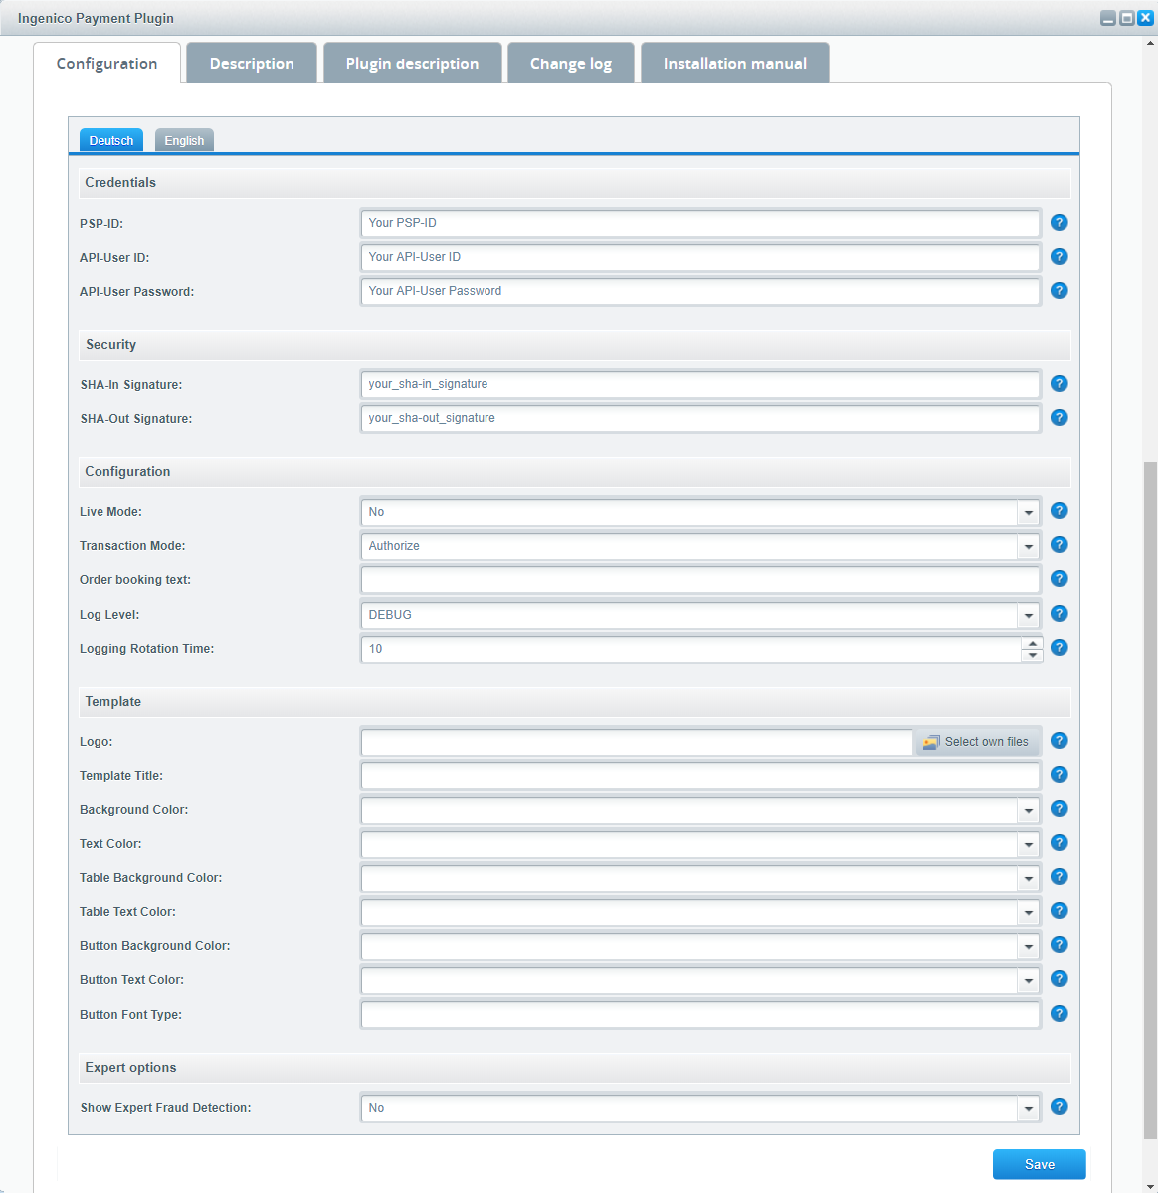The image size is (1158, 1193).
Task: Open the Background Color dropdown
Action: coord(1029,810)
